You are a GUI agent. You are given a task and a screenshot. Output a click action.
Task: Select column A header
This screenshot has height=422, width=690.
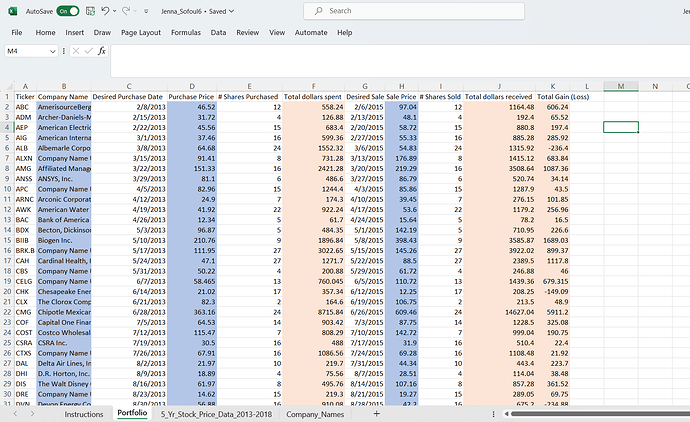[x=25, y=86]
